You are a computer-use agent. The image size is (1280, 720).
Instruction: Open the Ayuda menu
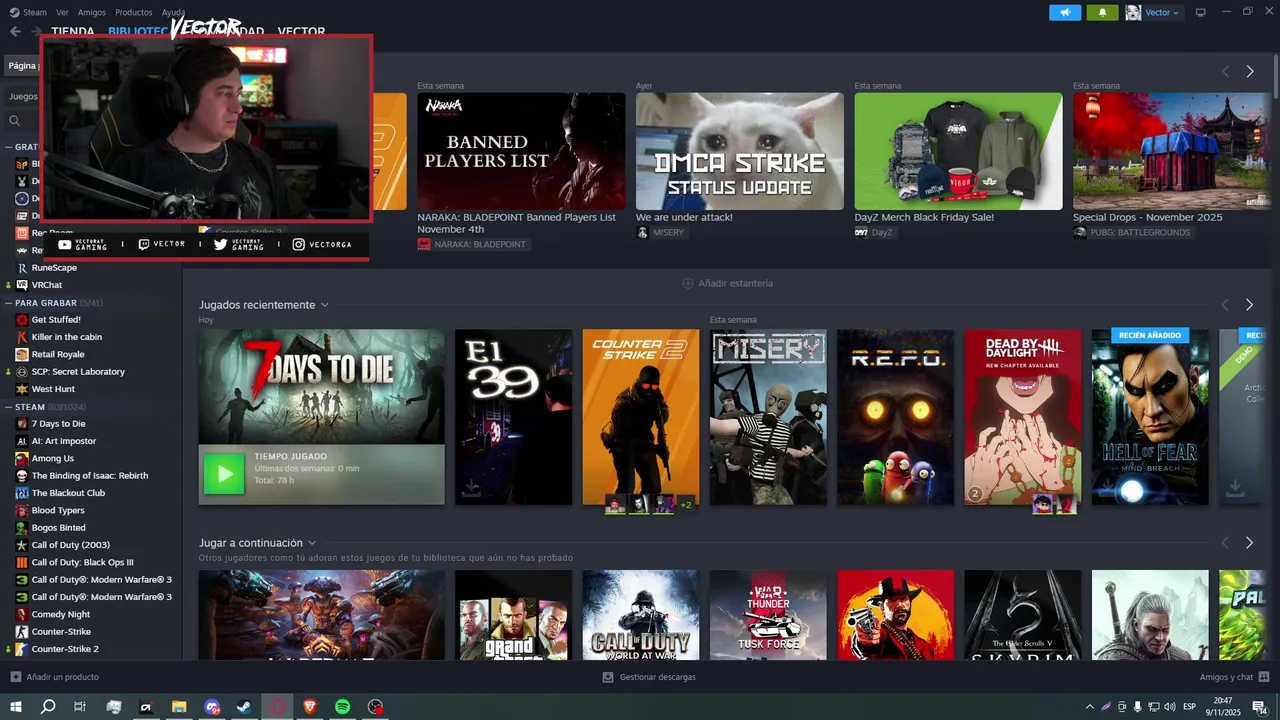173,12
